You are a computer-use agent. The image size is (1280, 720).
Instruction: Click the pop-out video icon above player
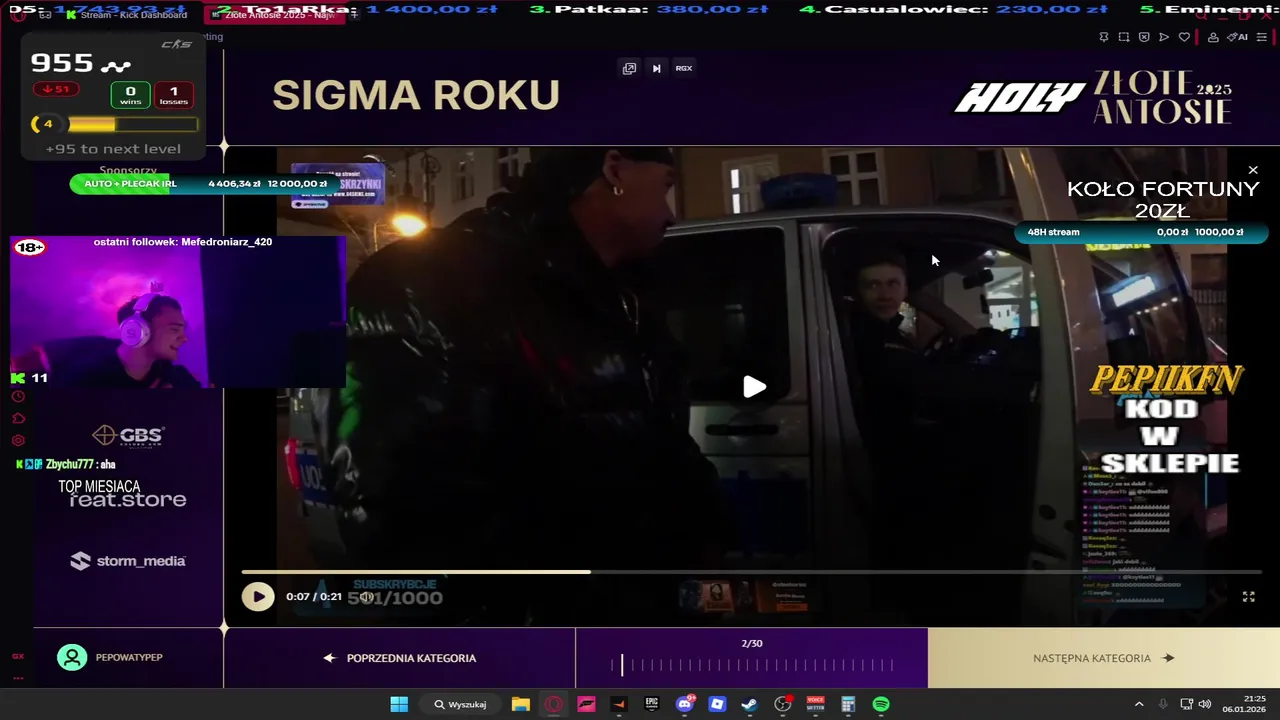(629, 68)
